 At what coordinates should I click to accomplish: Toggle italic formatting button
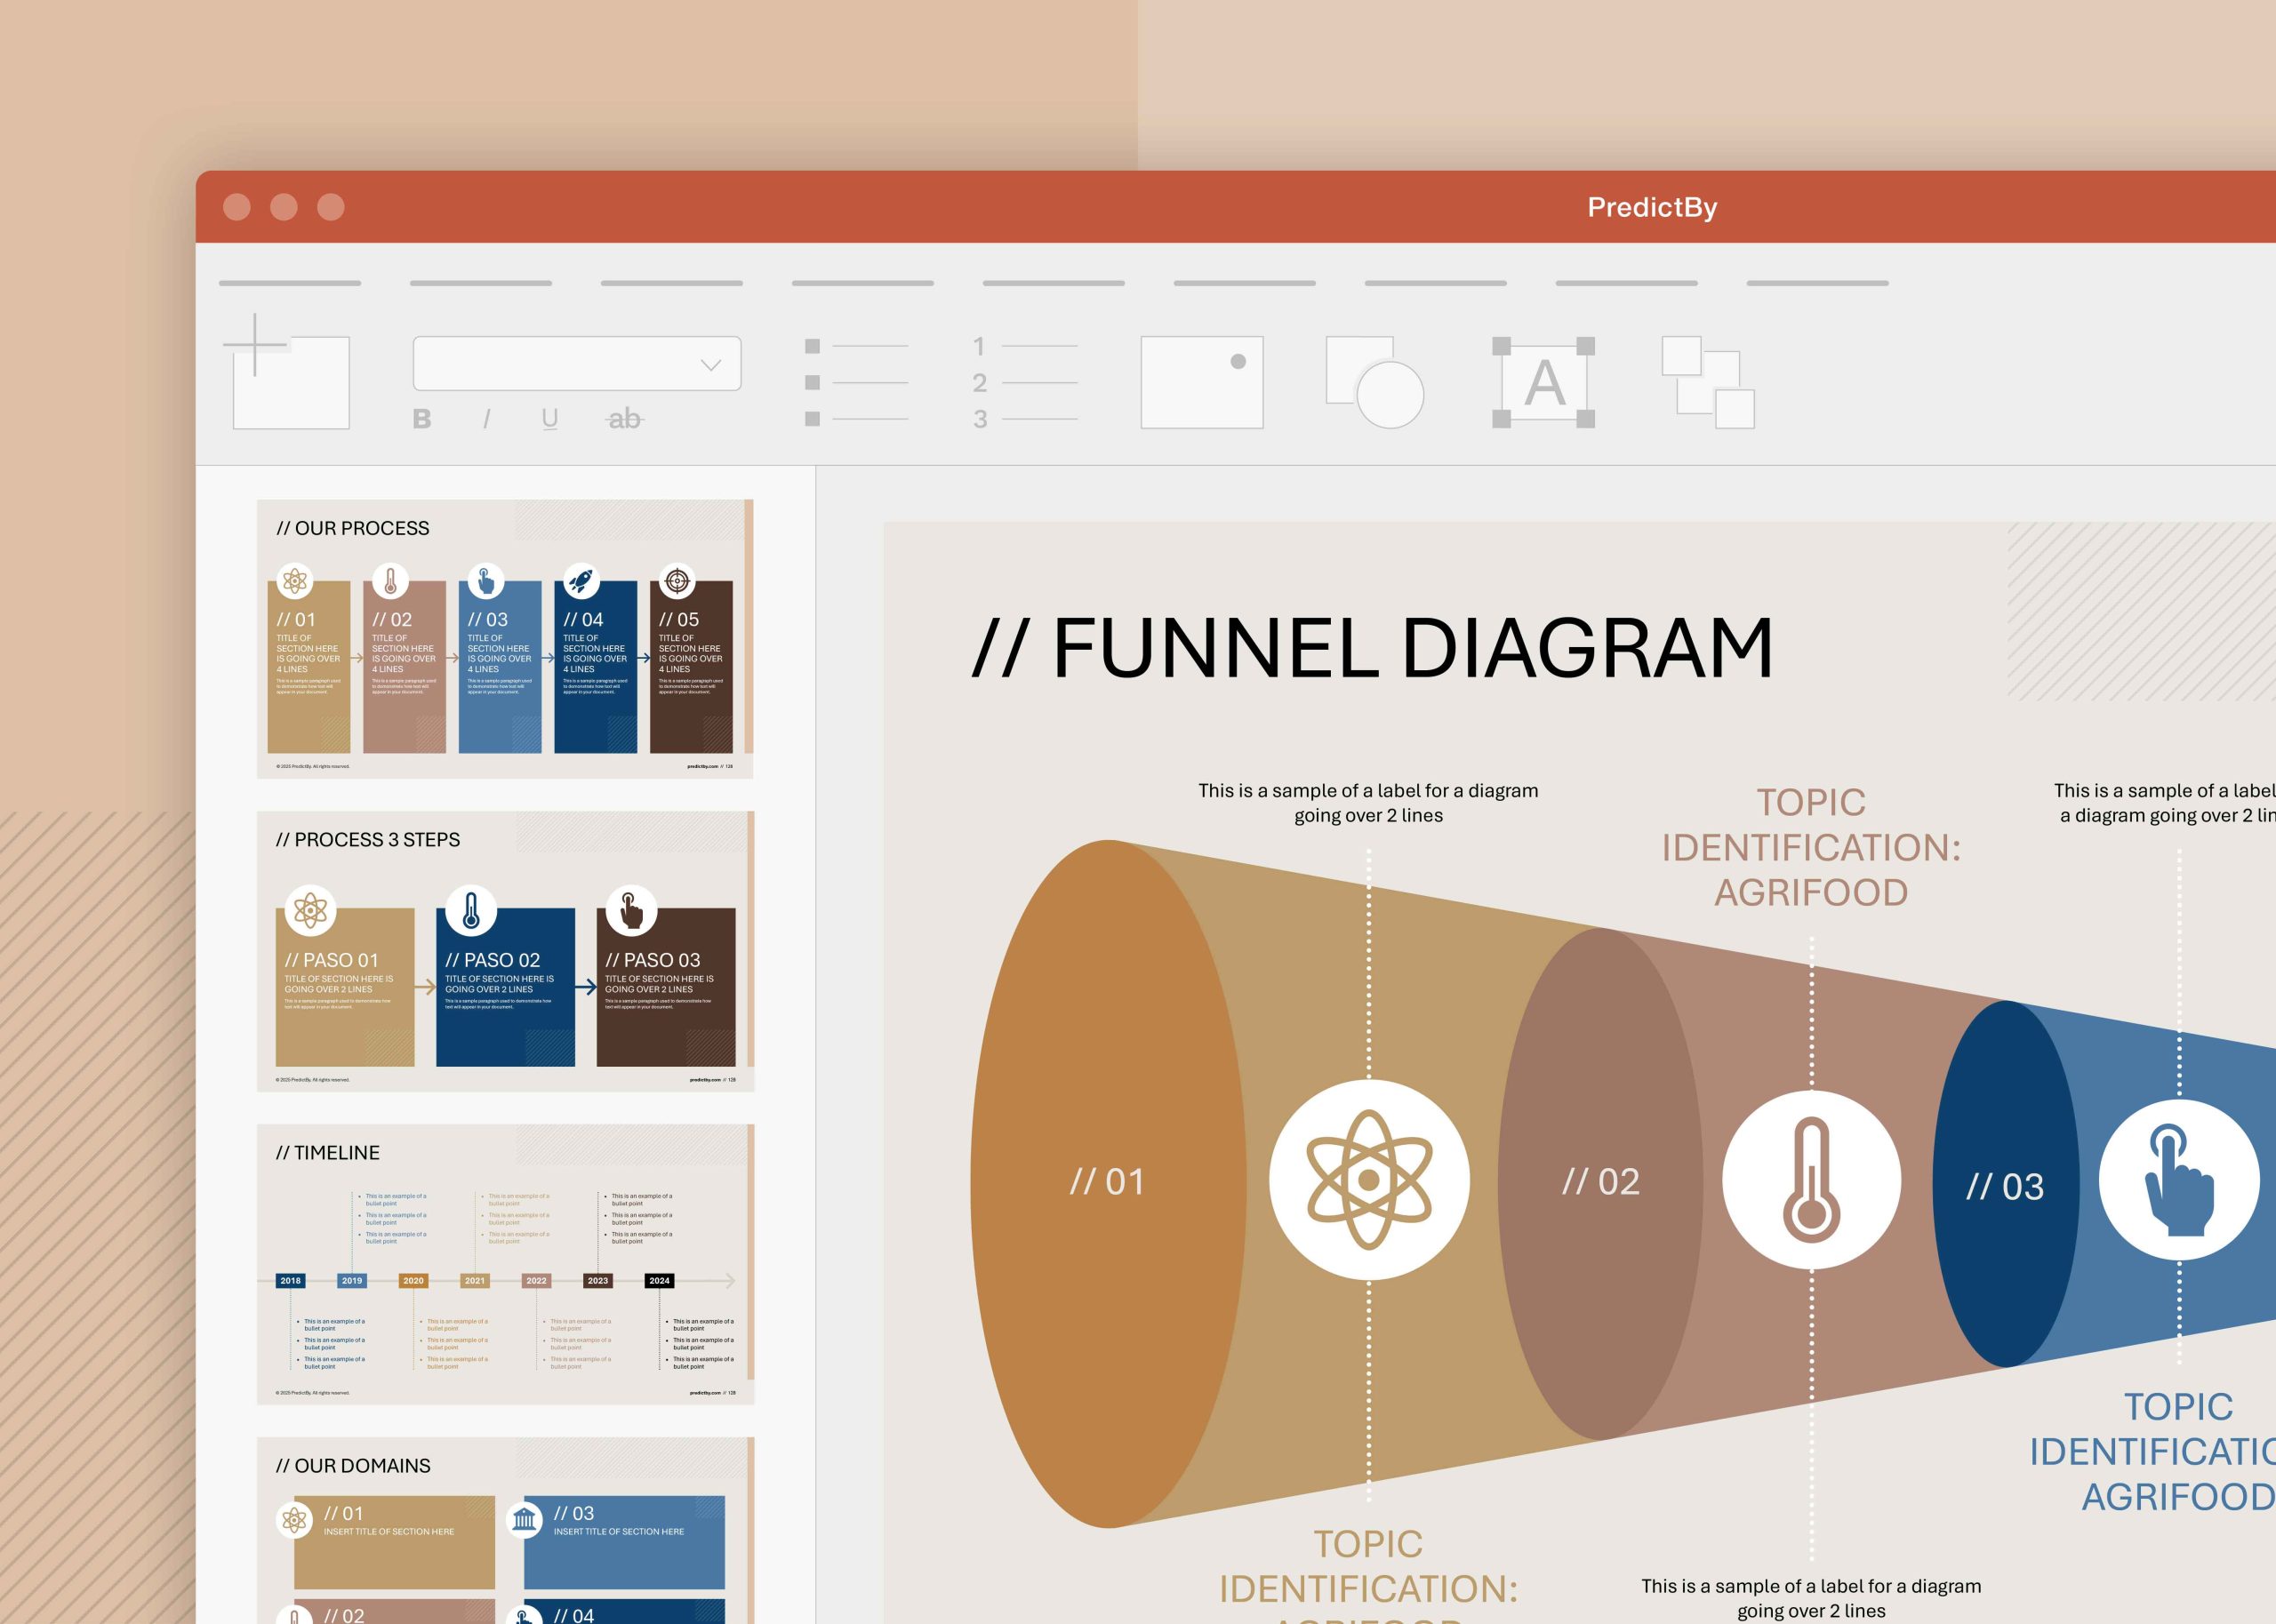pyautogui.click(x=487, y=419)
